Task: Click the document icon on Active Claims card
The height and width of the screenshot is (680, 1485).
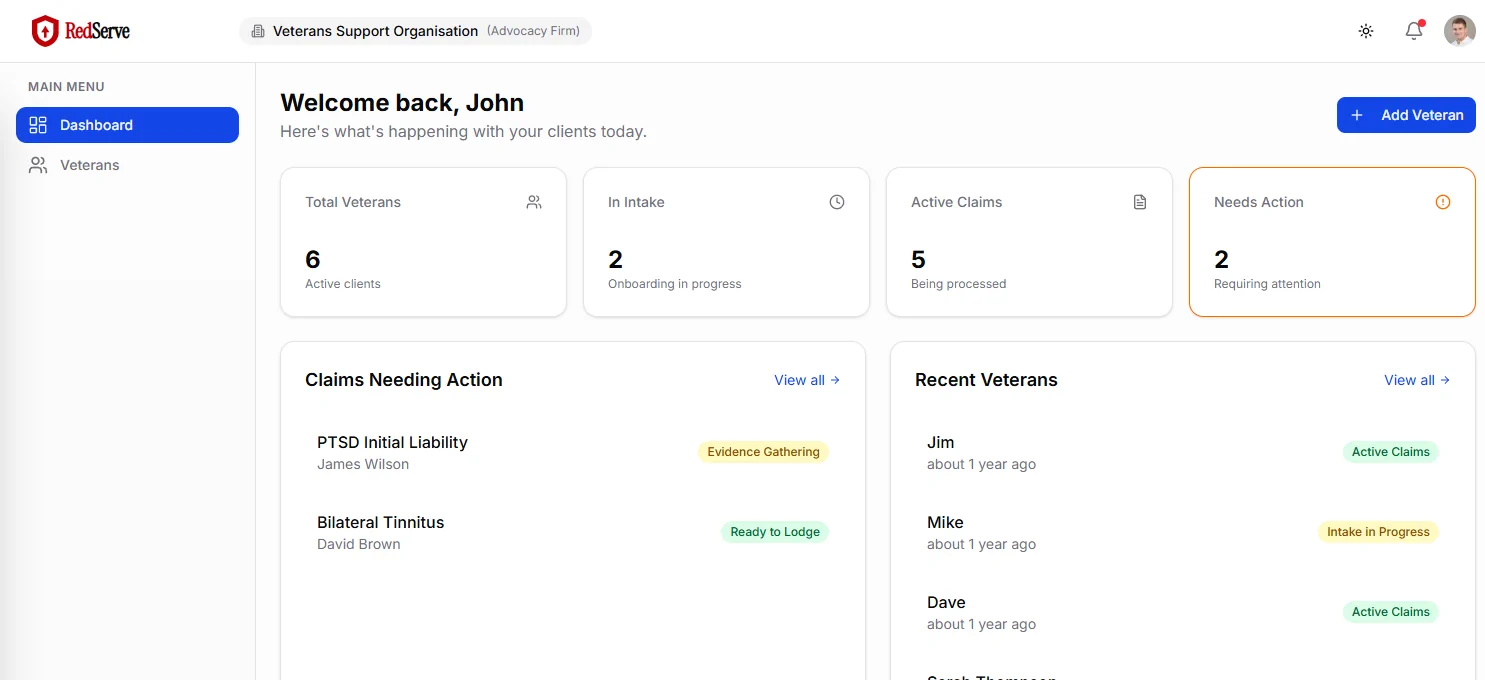Action: click(x=1140, y=202)
